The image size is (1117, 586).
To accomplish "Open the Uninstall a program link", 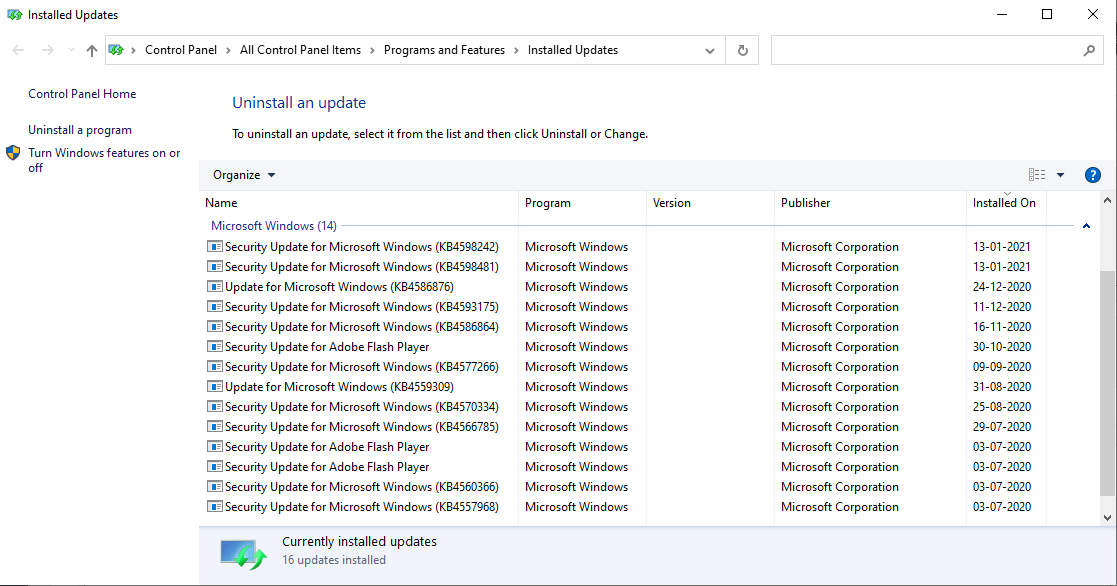I will [x=80, y=130].
